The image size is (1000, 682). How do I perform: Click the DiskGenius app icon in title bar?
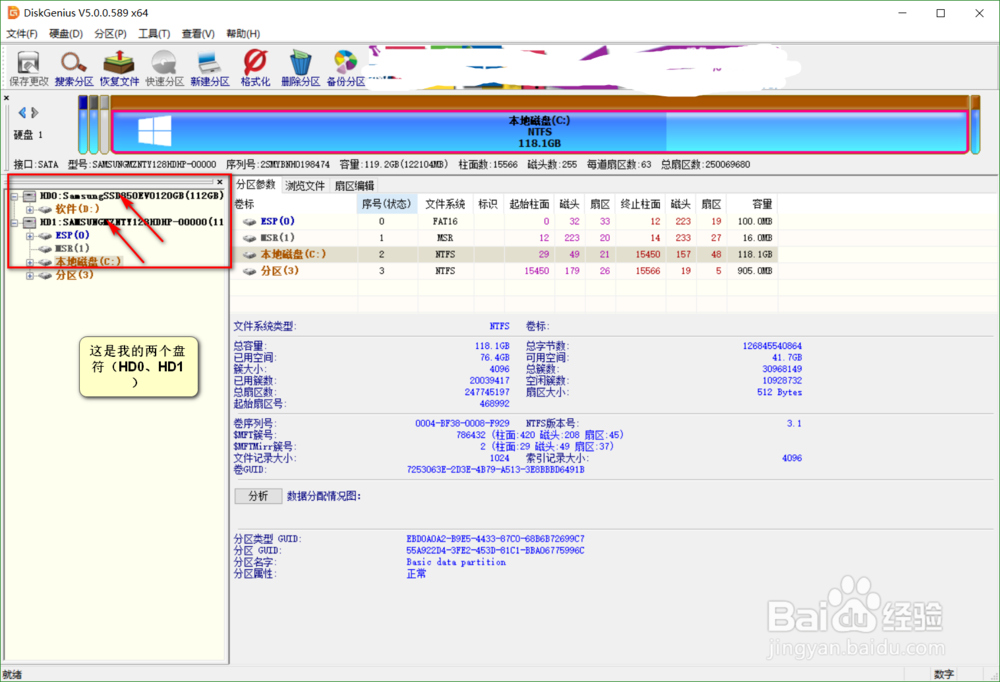pyautogui.click(x=13, y=13)
